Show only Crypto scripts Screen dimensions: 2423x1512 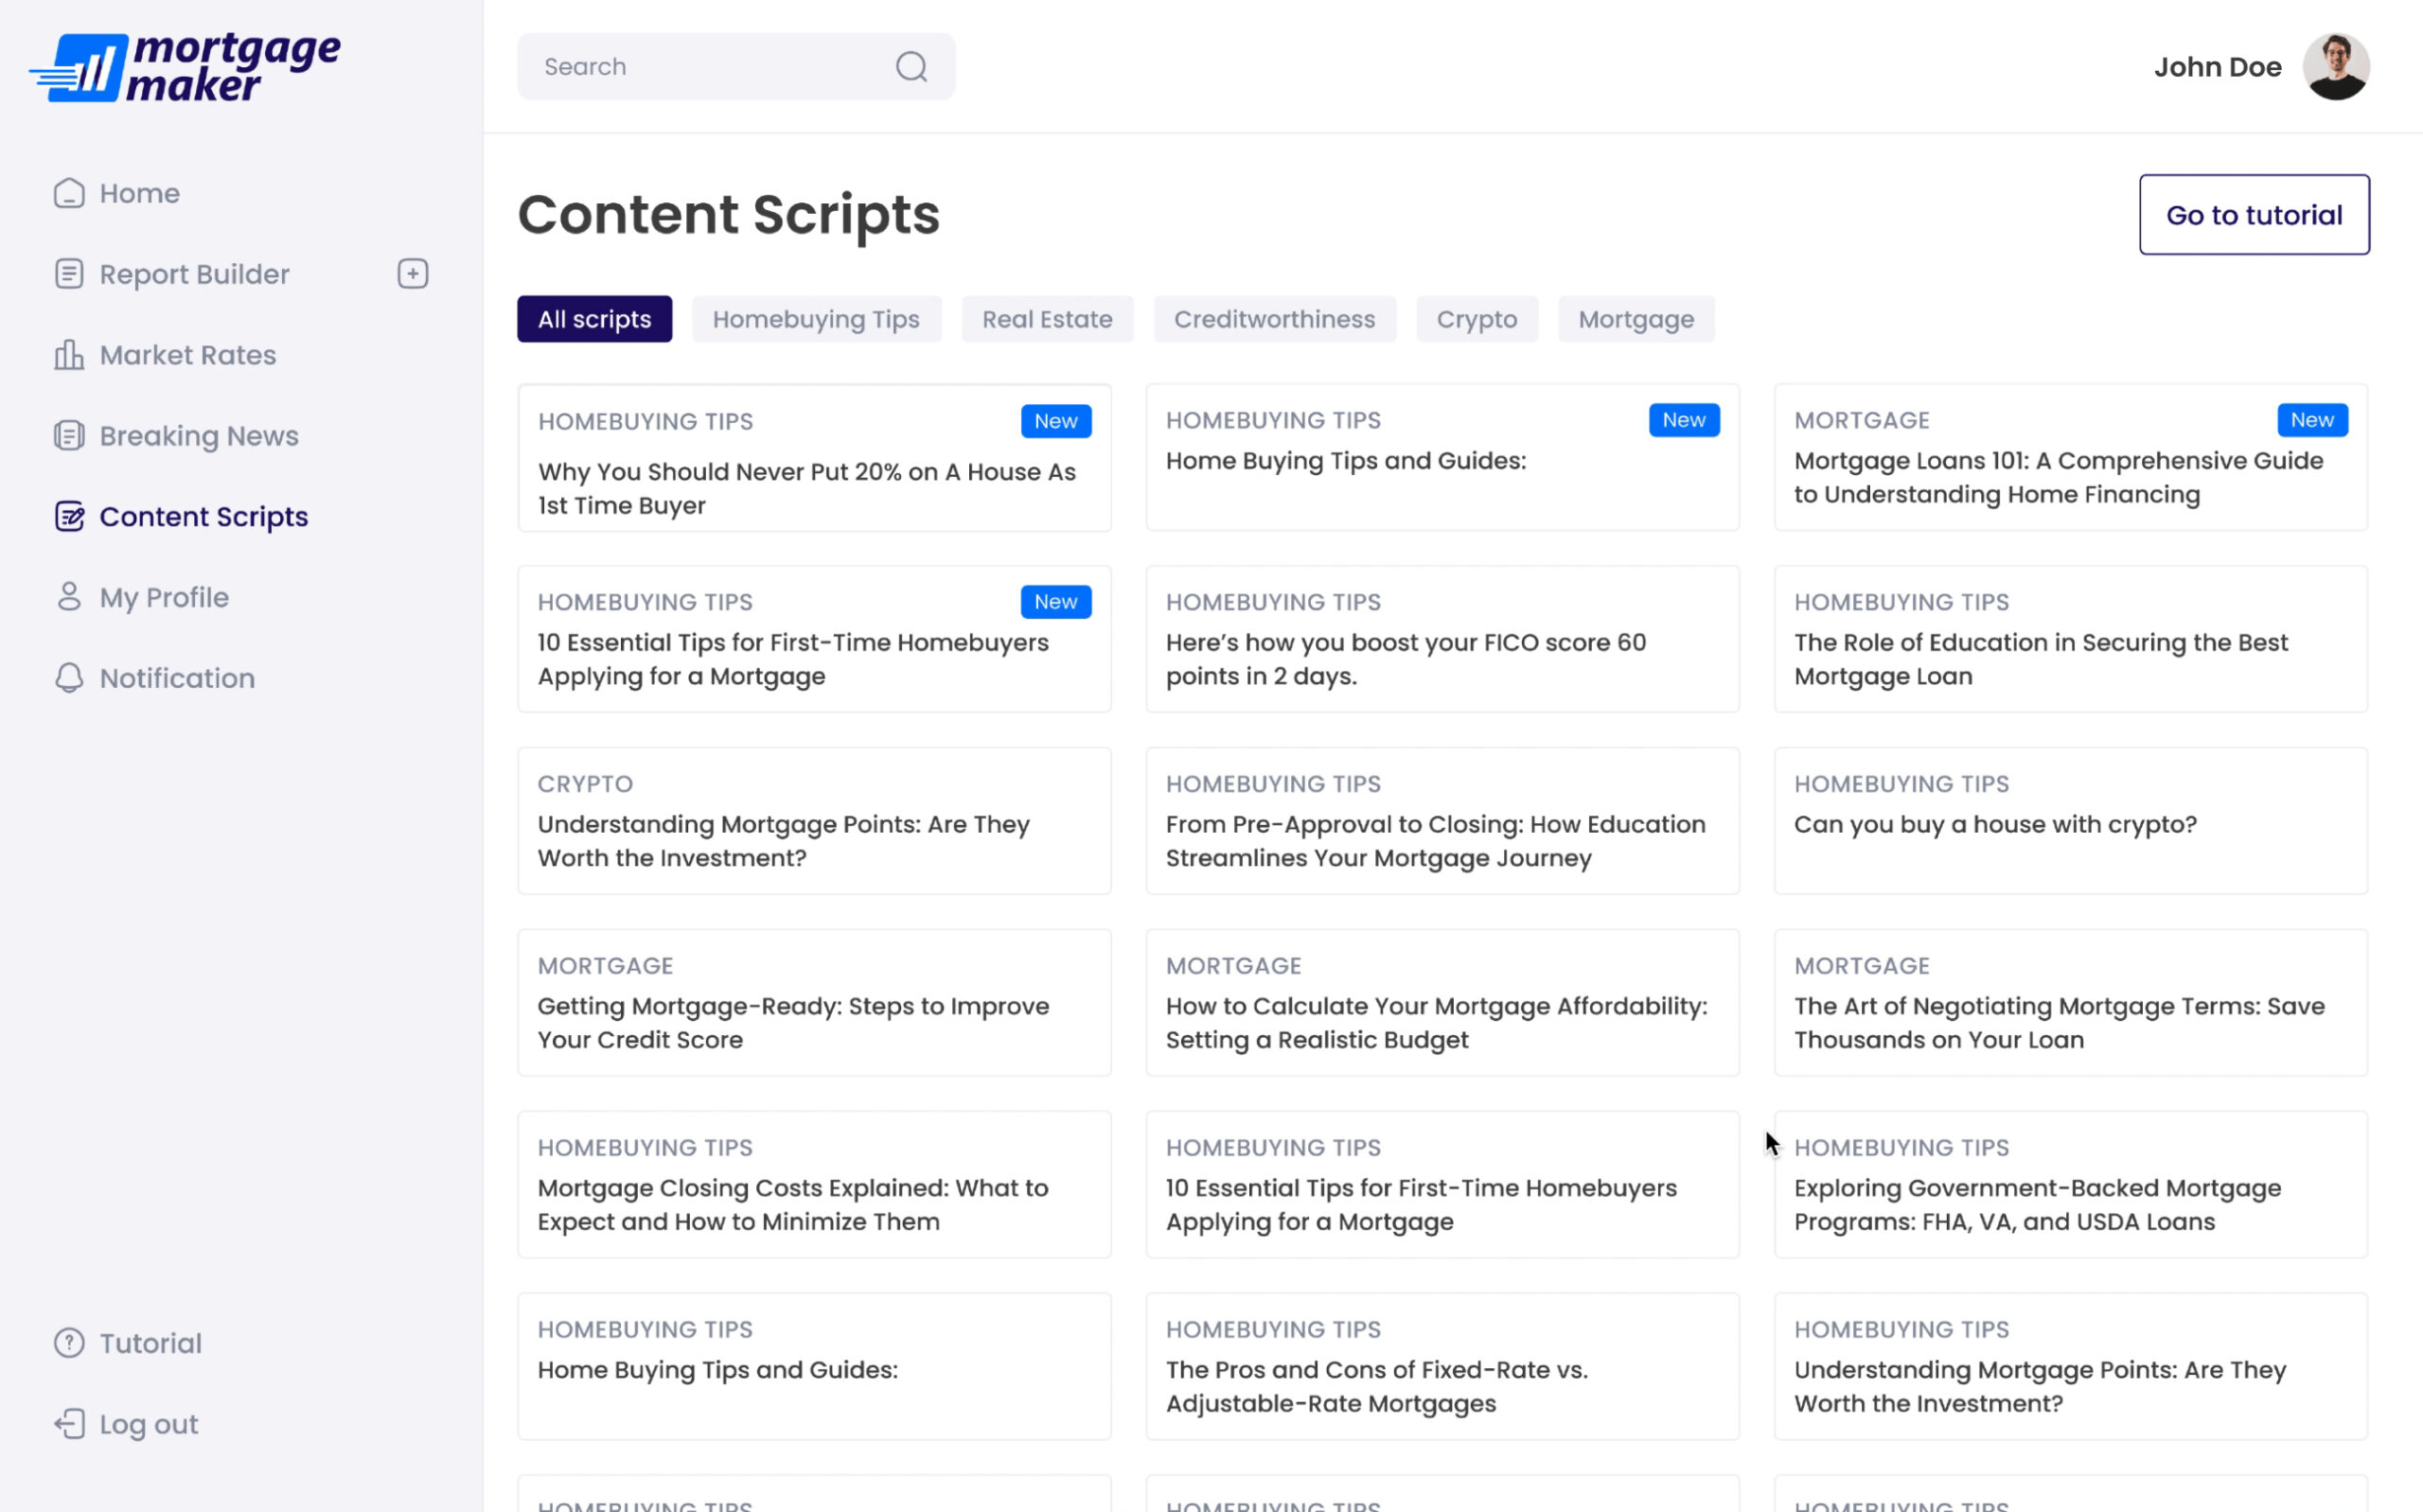pyautogui.click(x=1476, y=319)
